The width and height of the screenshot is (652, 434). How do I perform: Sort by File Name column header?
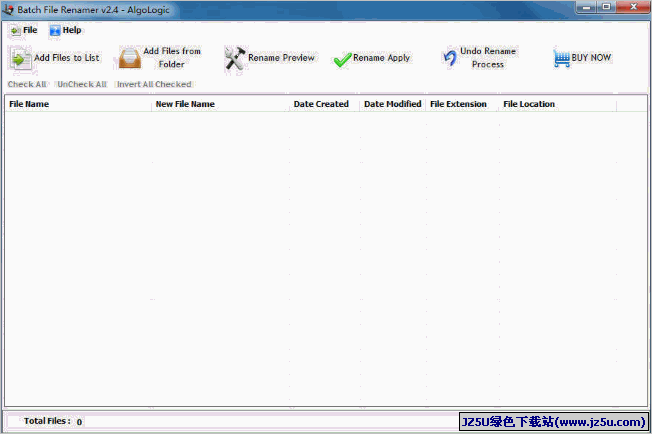[78, 104]
